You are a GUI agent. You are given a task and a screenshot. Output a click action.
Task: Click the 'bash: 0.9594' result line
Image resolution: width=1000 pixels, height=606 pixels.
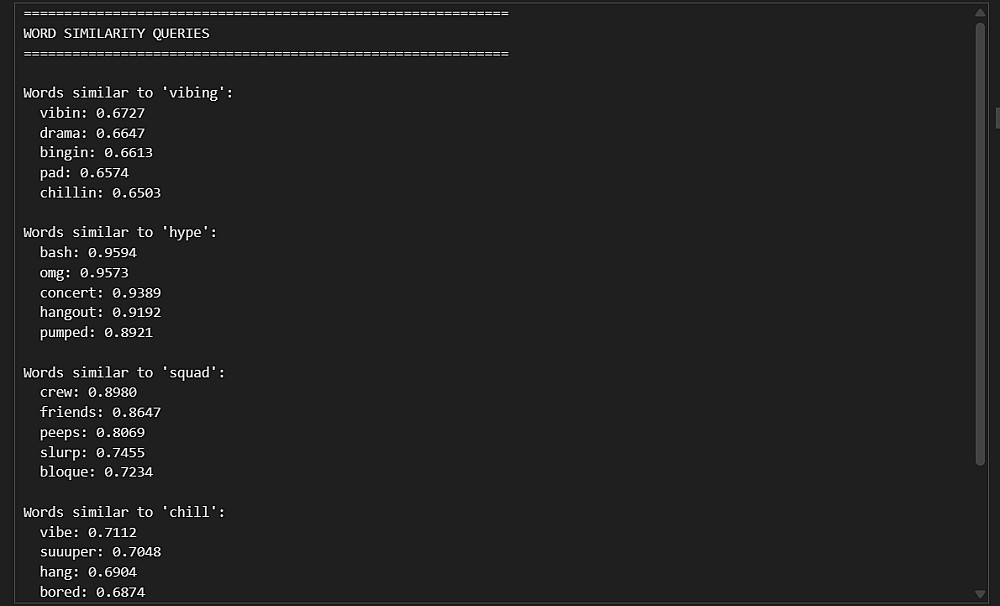(88, 253)
